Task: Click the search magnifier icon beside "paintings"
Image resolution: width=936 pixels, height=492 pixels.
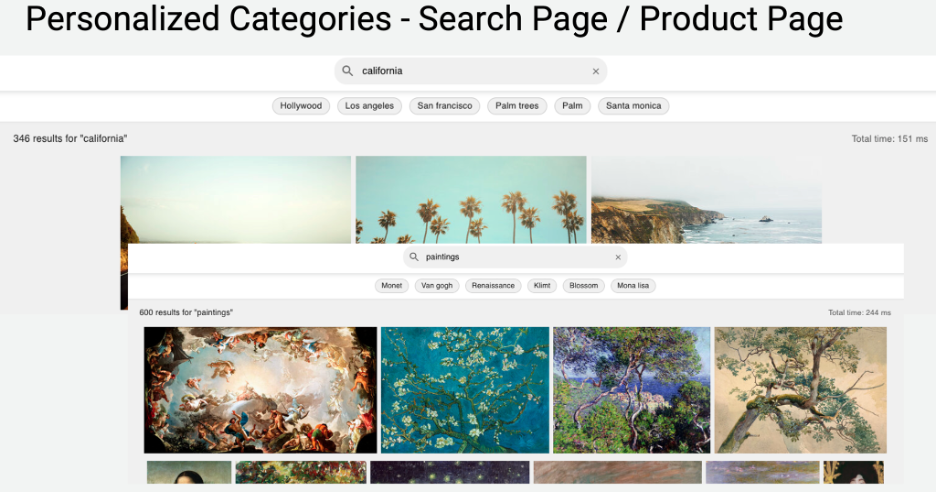Action: [x=414, y=257]
